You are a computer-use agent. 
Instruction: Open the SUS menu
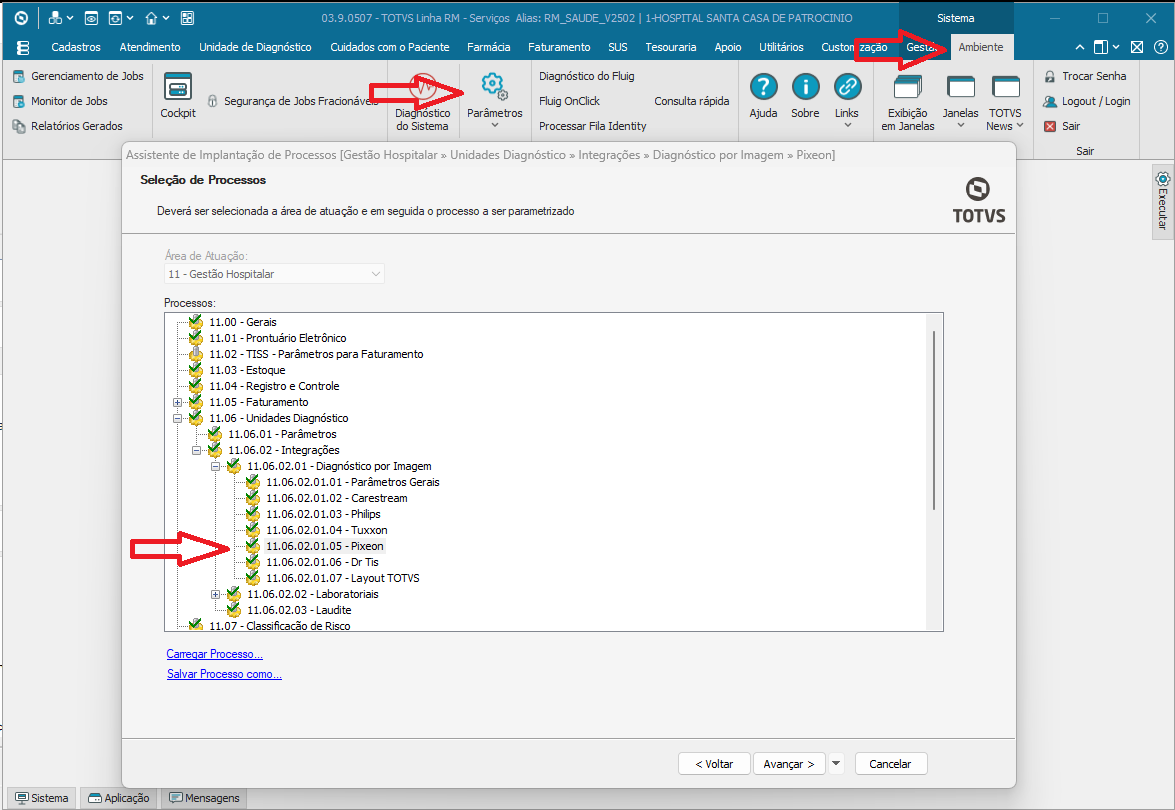click(617, 47)
